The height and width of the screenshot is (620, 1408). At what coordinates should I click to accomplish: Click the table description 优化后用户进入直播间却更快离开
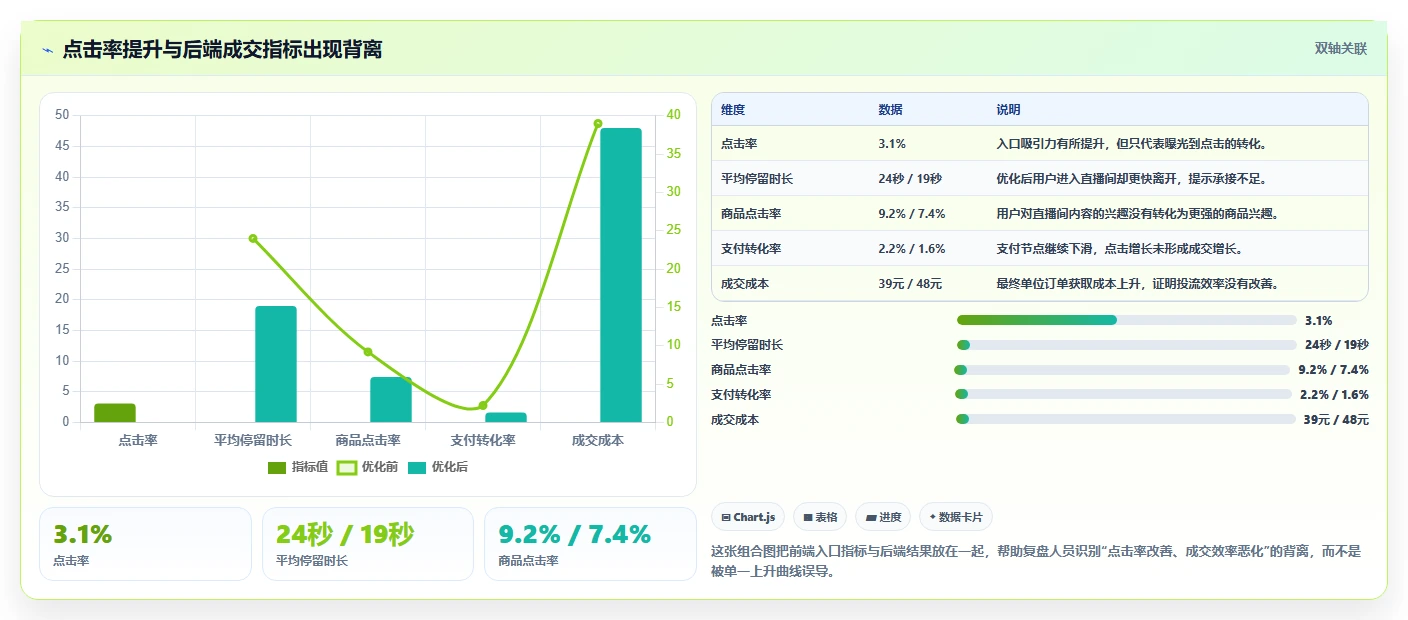(x=1132, y=179)
